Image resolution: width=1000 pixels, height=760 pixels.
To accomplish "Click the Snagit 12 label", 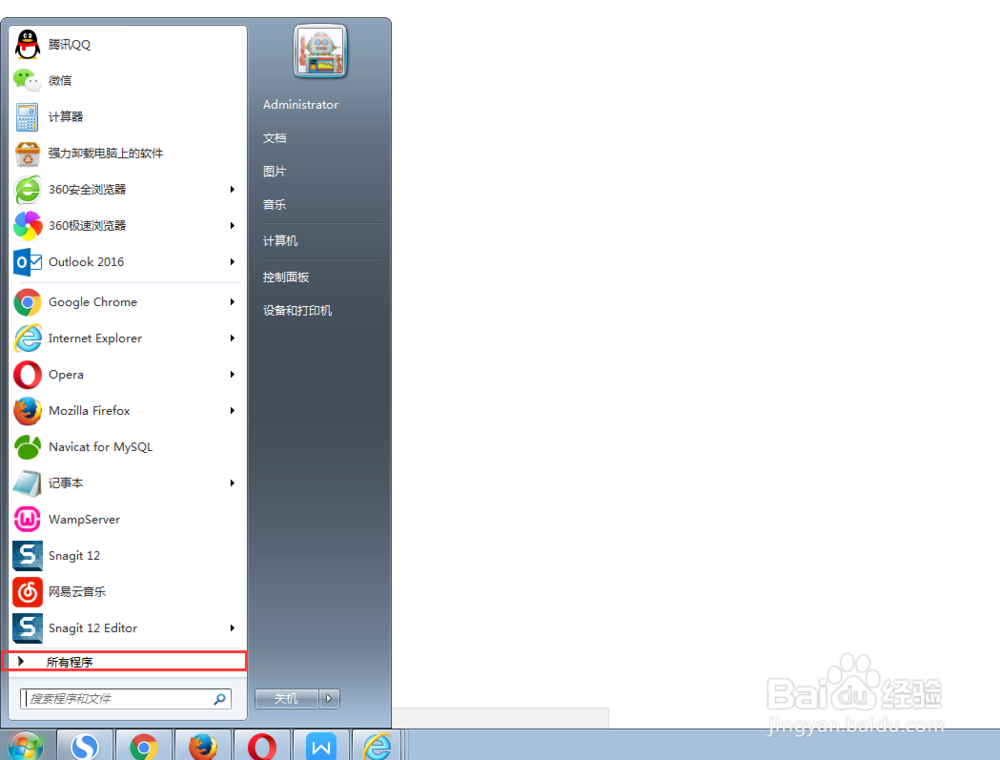I will click(x=74, y=556).
